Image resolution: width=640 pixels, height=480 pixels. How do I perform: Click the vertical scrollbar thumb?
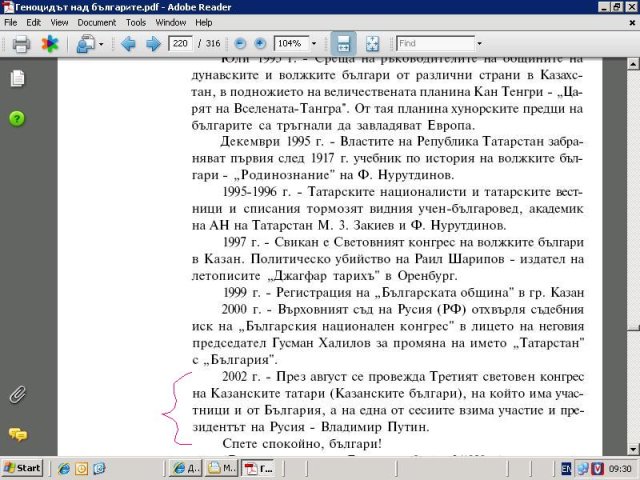(x=633, y=328)
